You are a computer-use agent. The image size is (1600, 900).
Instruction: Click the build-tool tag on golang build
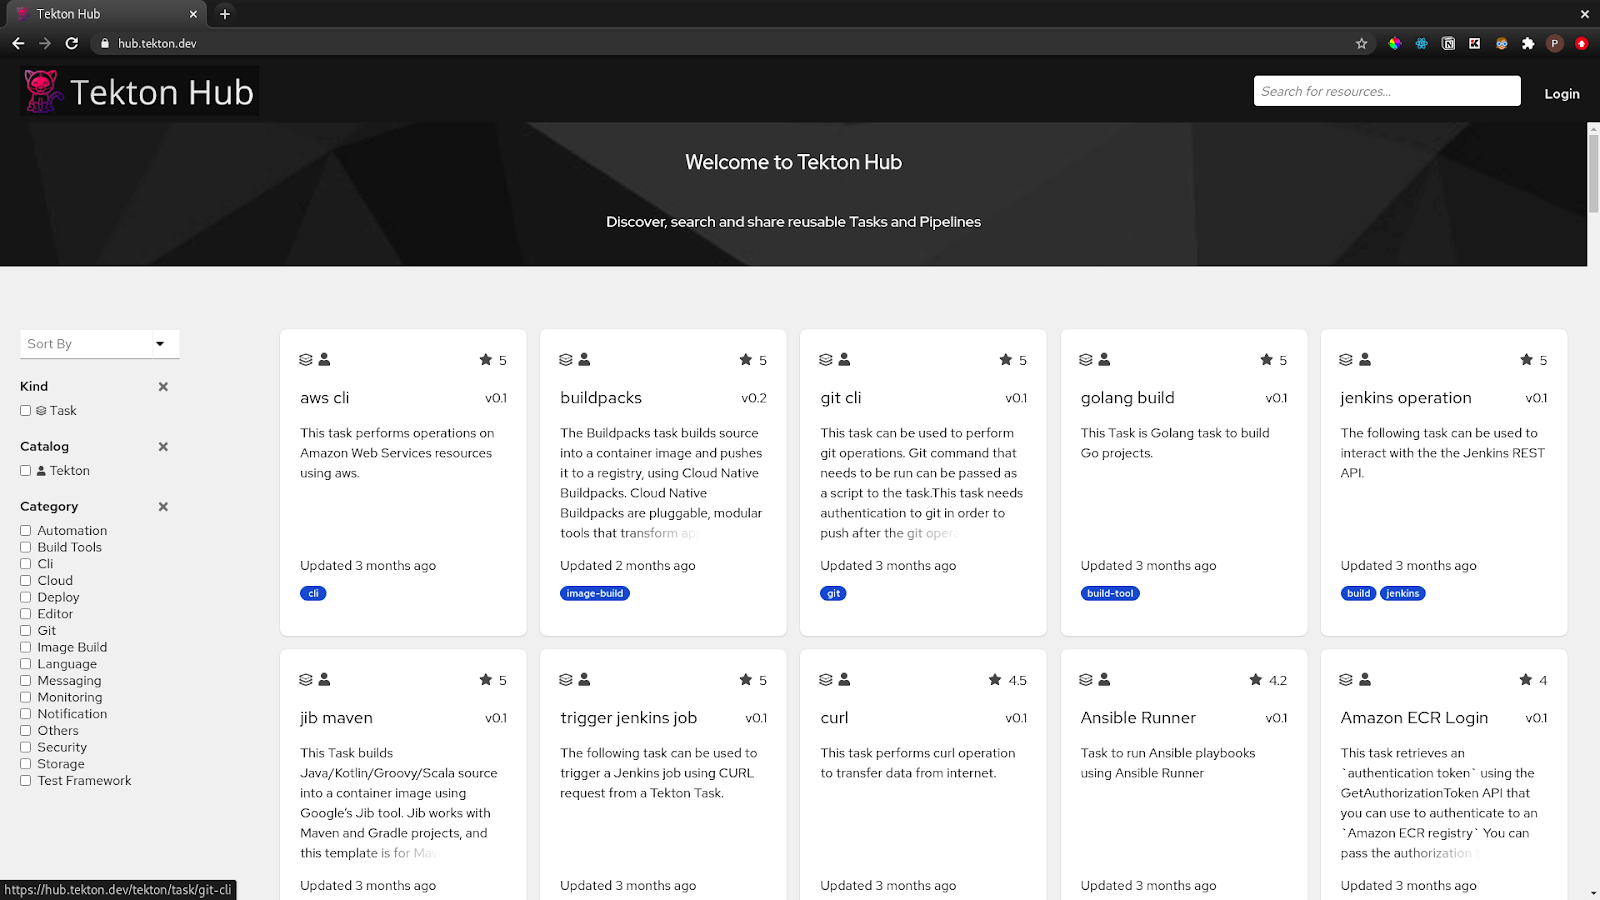coord(1110,593)
